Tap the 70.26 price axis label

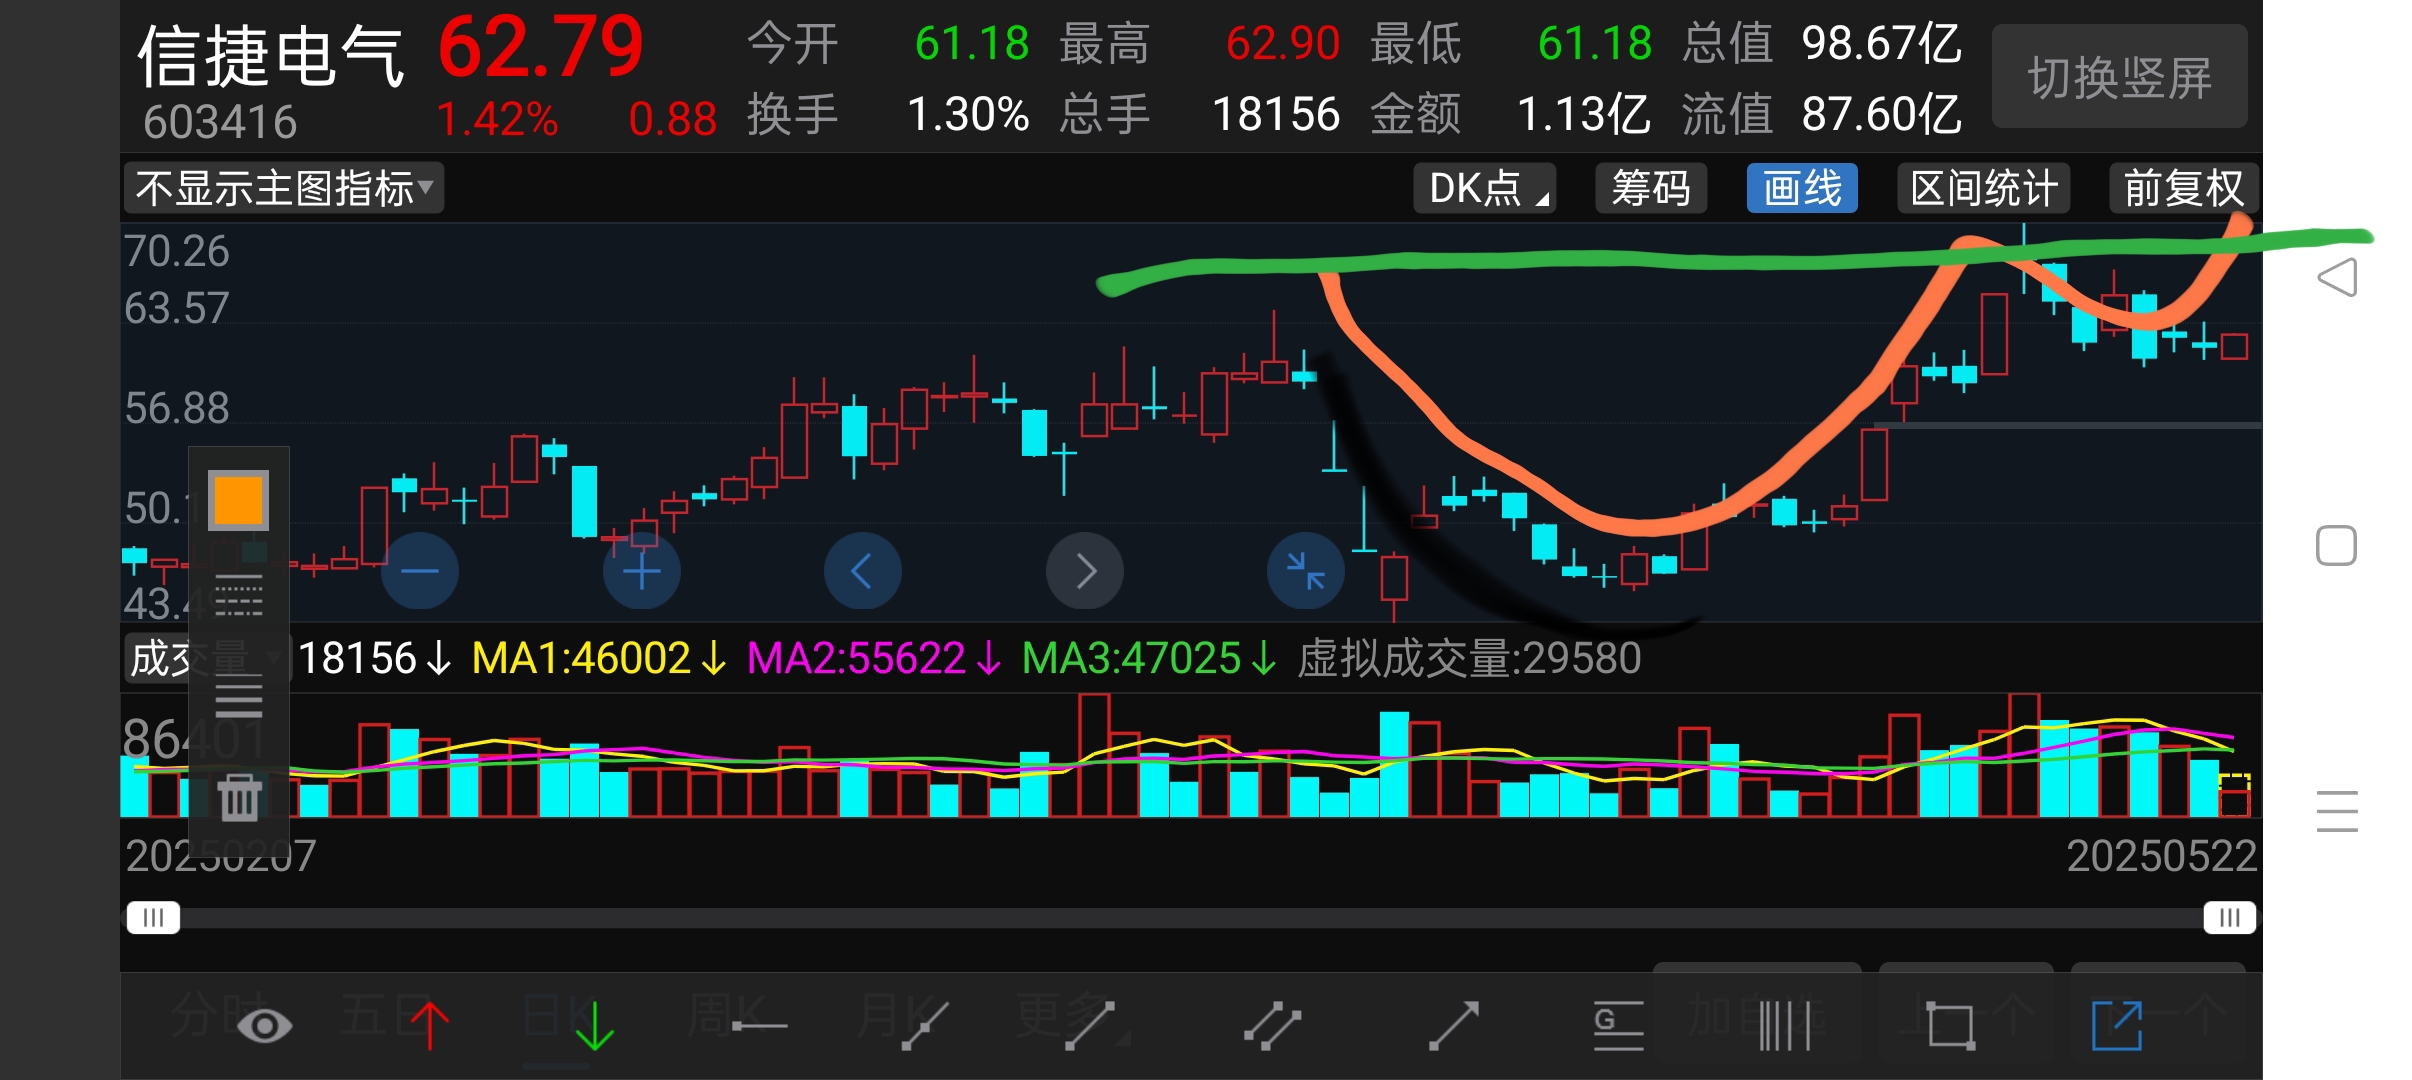tap(176, 251)
